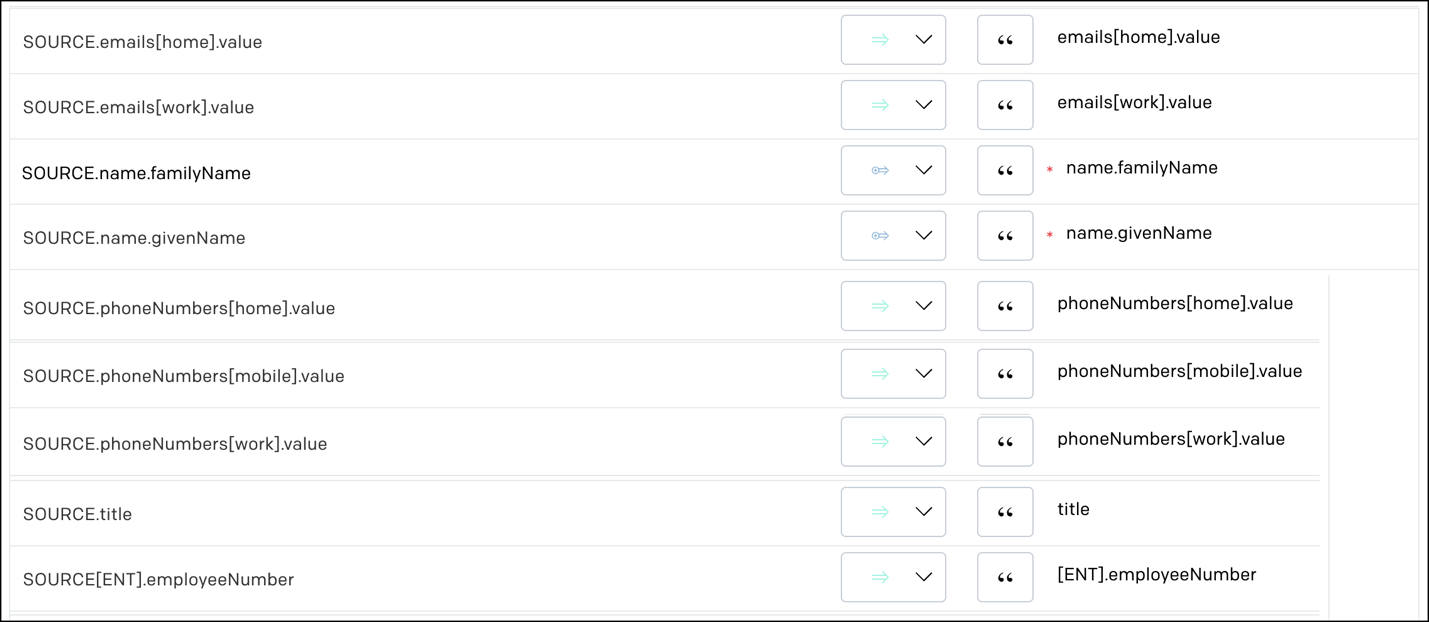Screen dimensions: 1429x622
Task: Click the quote button for phoneNumbers[work].value
Action: click(x=1005, y=442)
